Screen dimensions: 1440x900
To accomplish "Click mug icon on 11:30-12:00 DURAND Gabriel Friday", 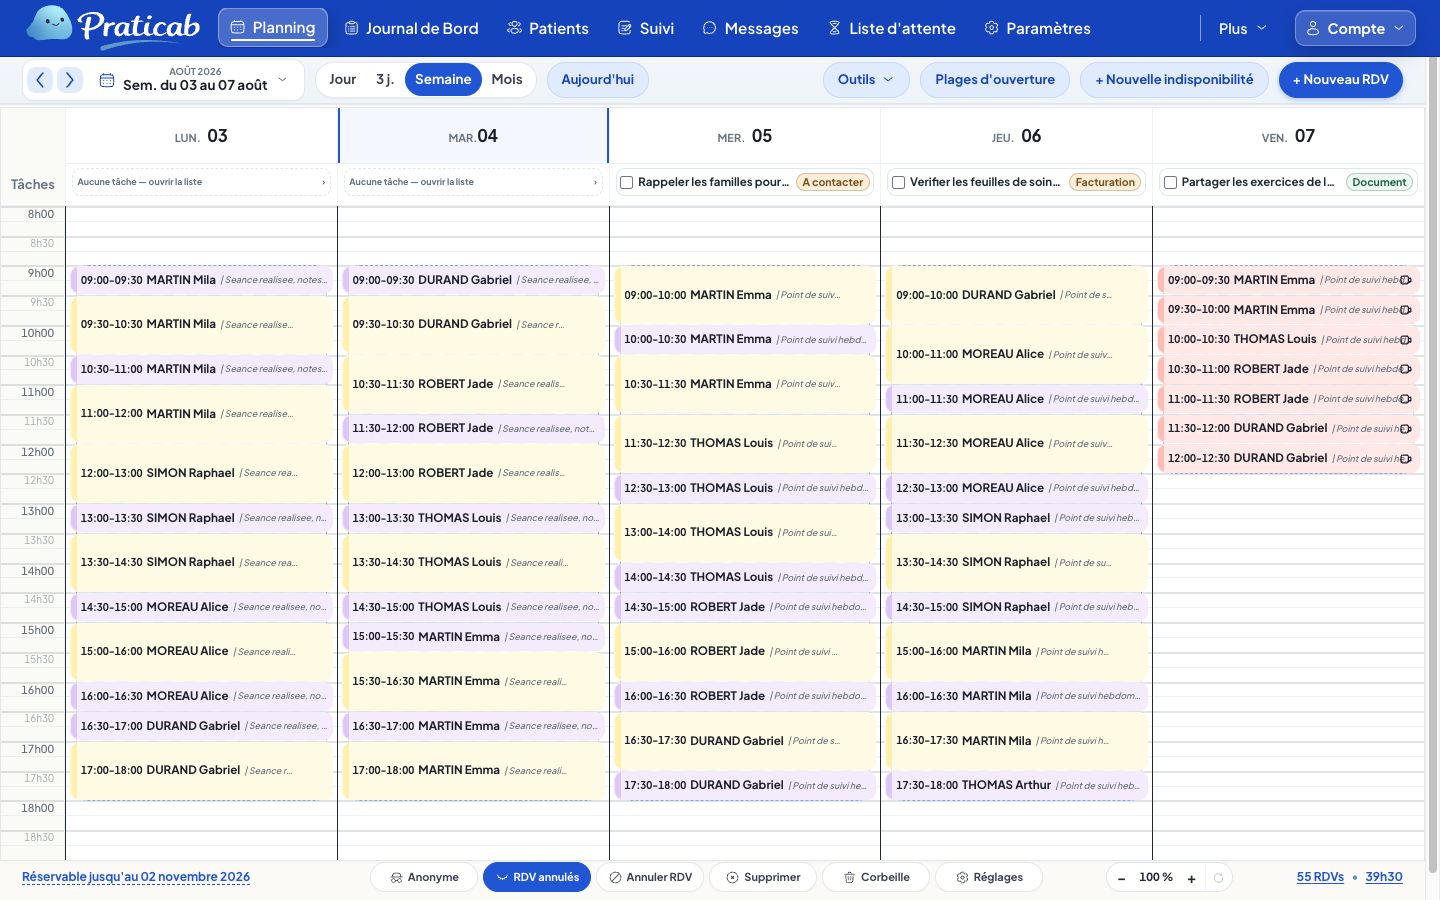I will tap(1405, 429).
